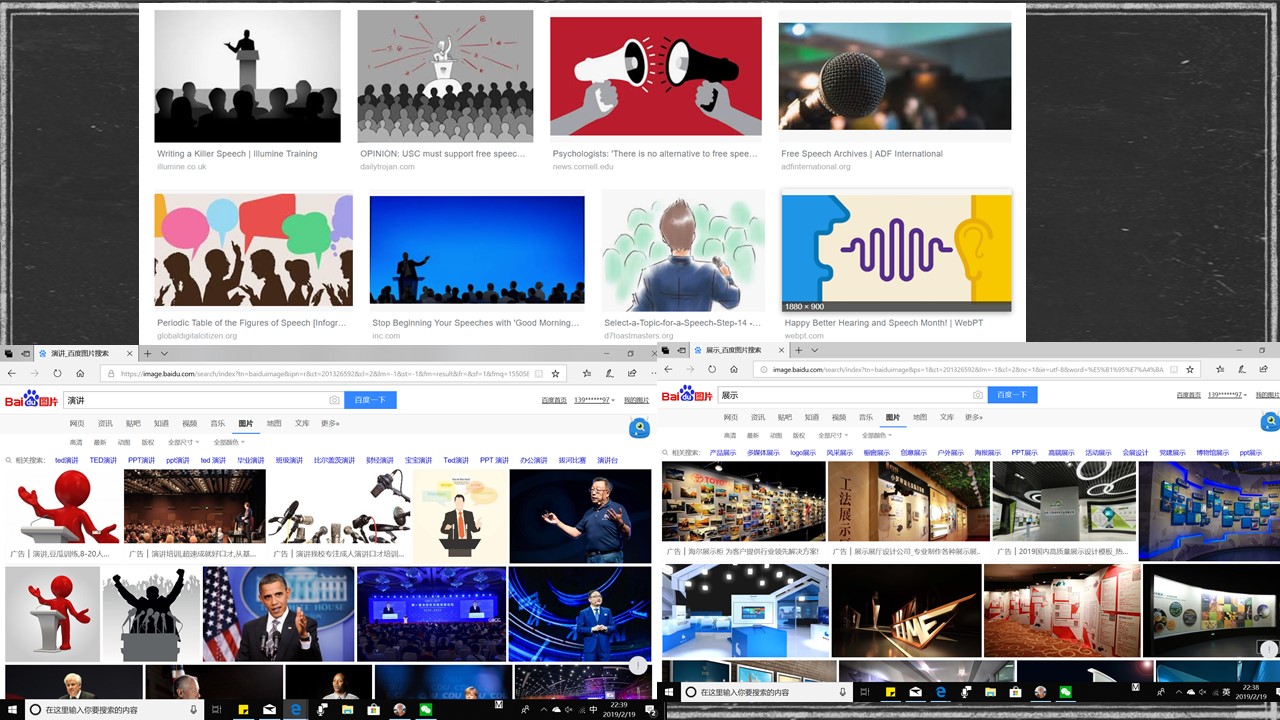Open tab list chevron in 演讲 browser

click(164, 353)
